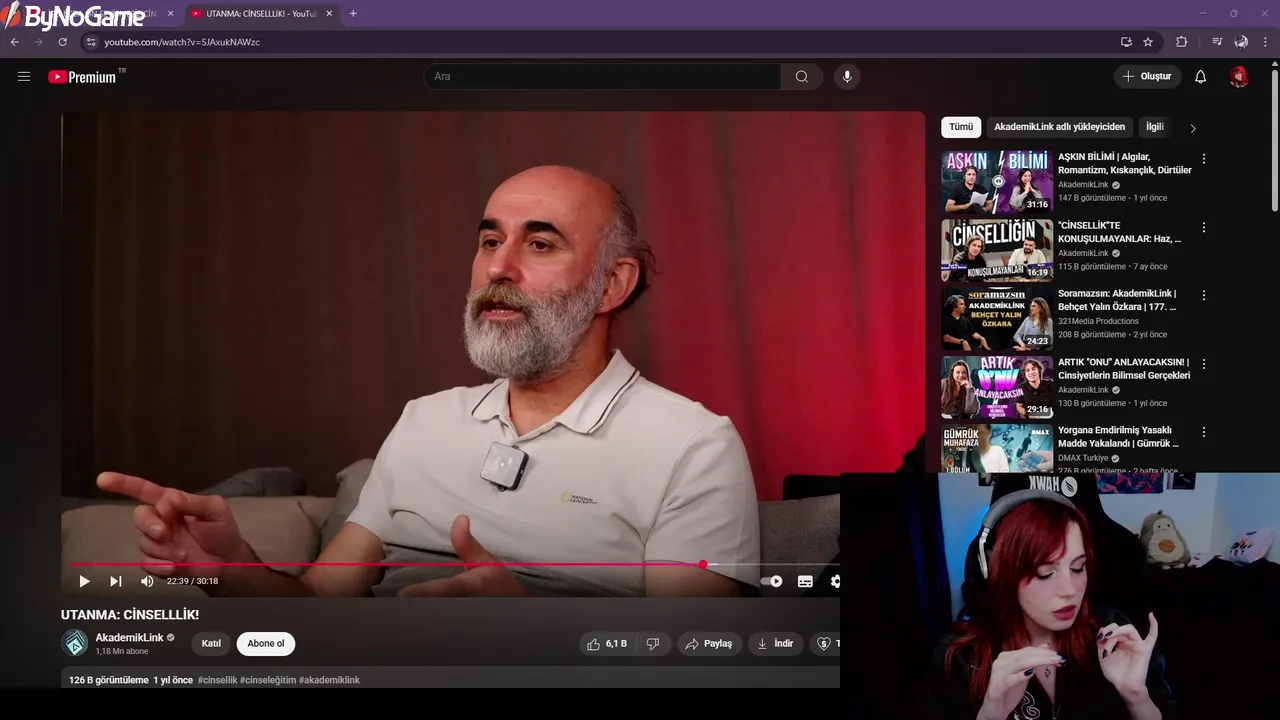Screen dimensions: 1280x720
Task: Open options for "CİNSELLİK"TE KONUŞULMAYANLAR video
Action: coord(1204,227)
